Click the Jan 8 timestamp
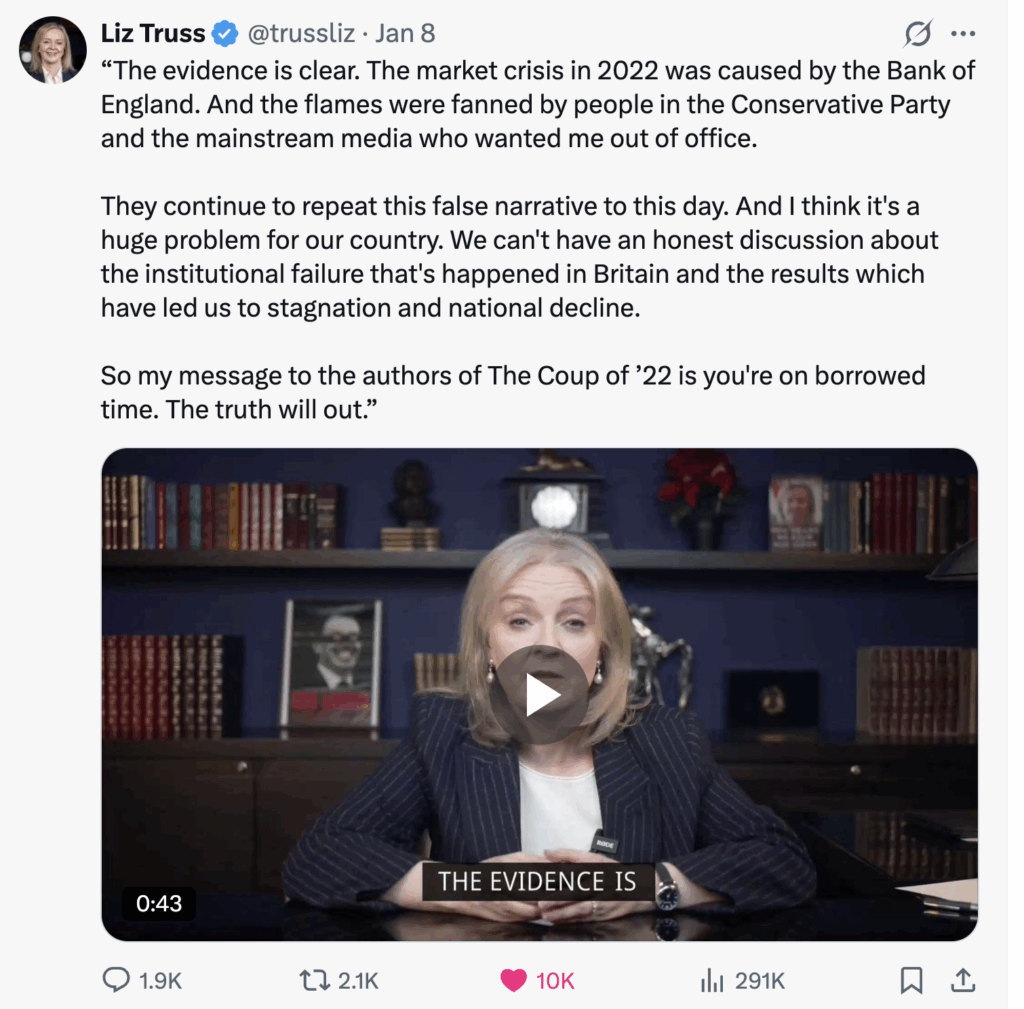1024x1009 pixels. 405,33
